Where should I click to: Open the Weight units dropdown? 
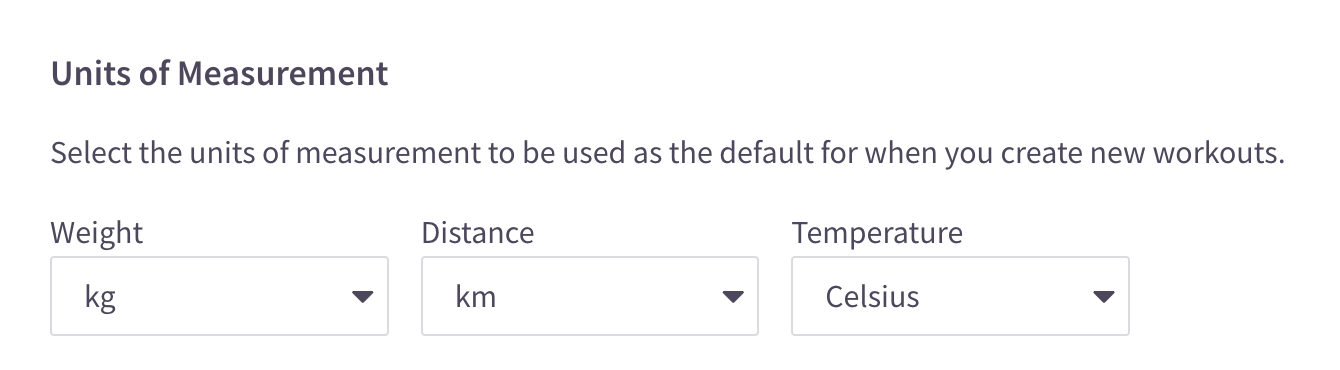[x=219, y=296]
